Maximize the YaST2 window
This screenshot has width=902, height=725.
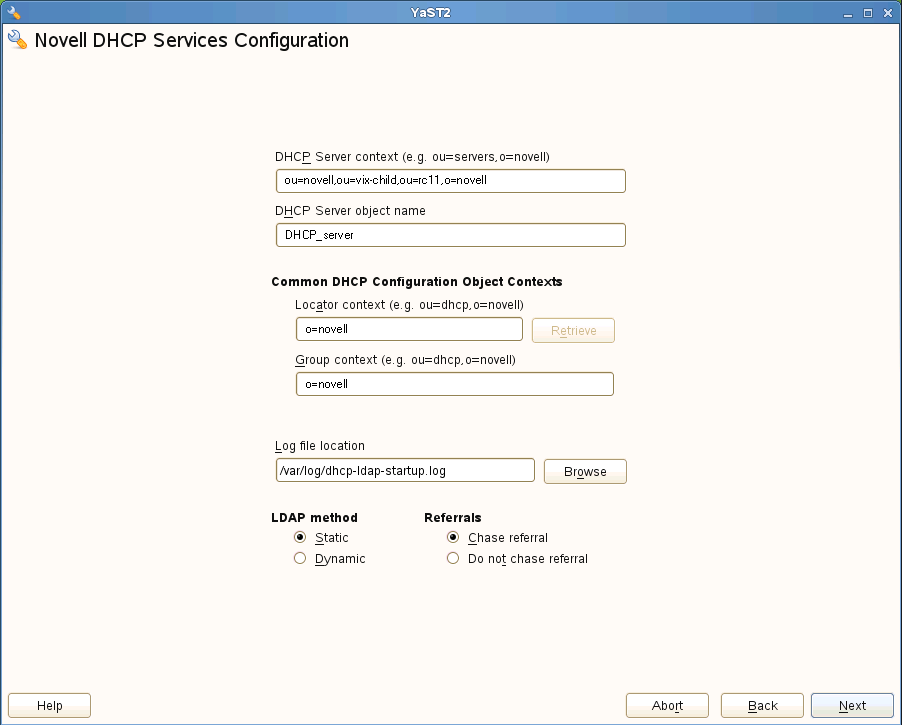[x=868, y=13]
